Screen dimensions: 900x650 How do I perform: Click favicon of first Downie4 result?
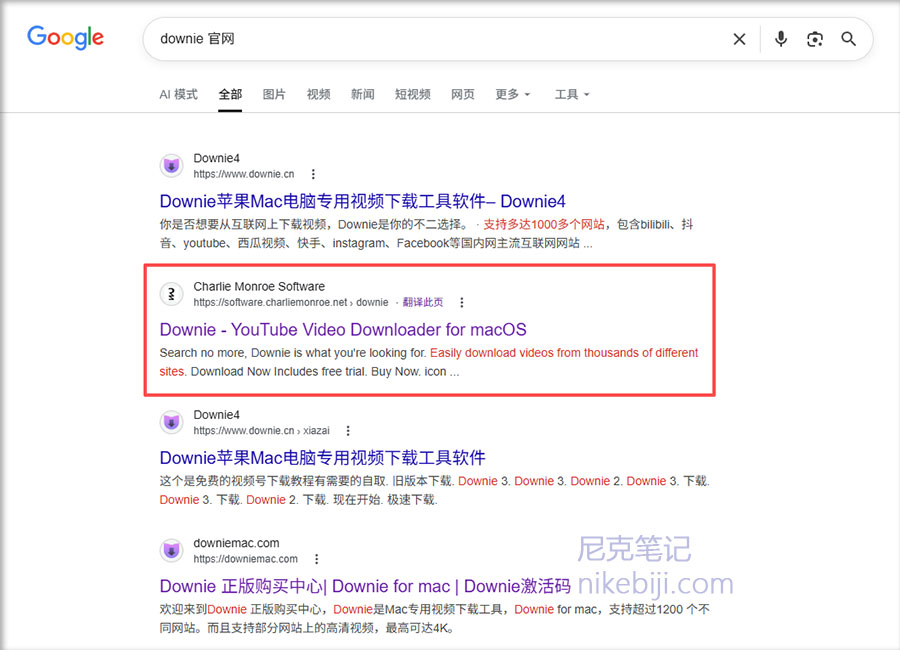(x=171, y=166)
